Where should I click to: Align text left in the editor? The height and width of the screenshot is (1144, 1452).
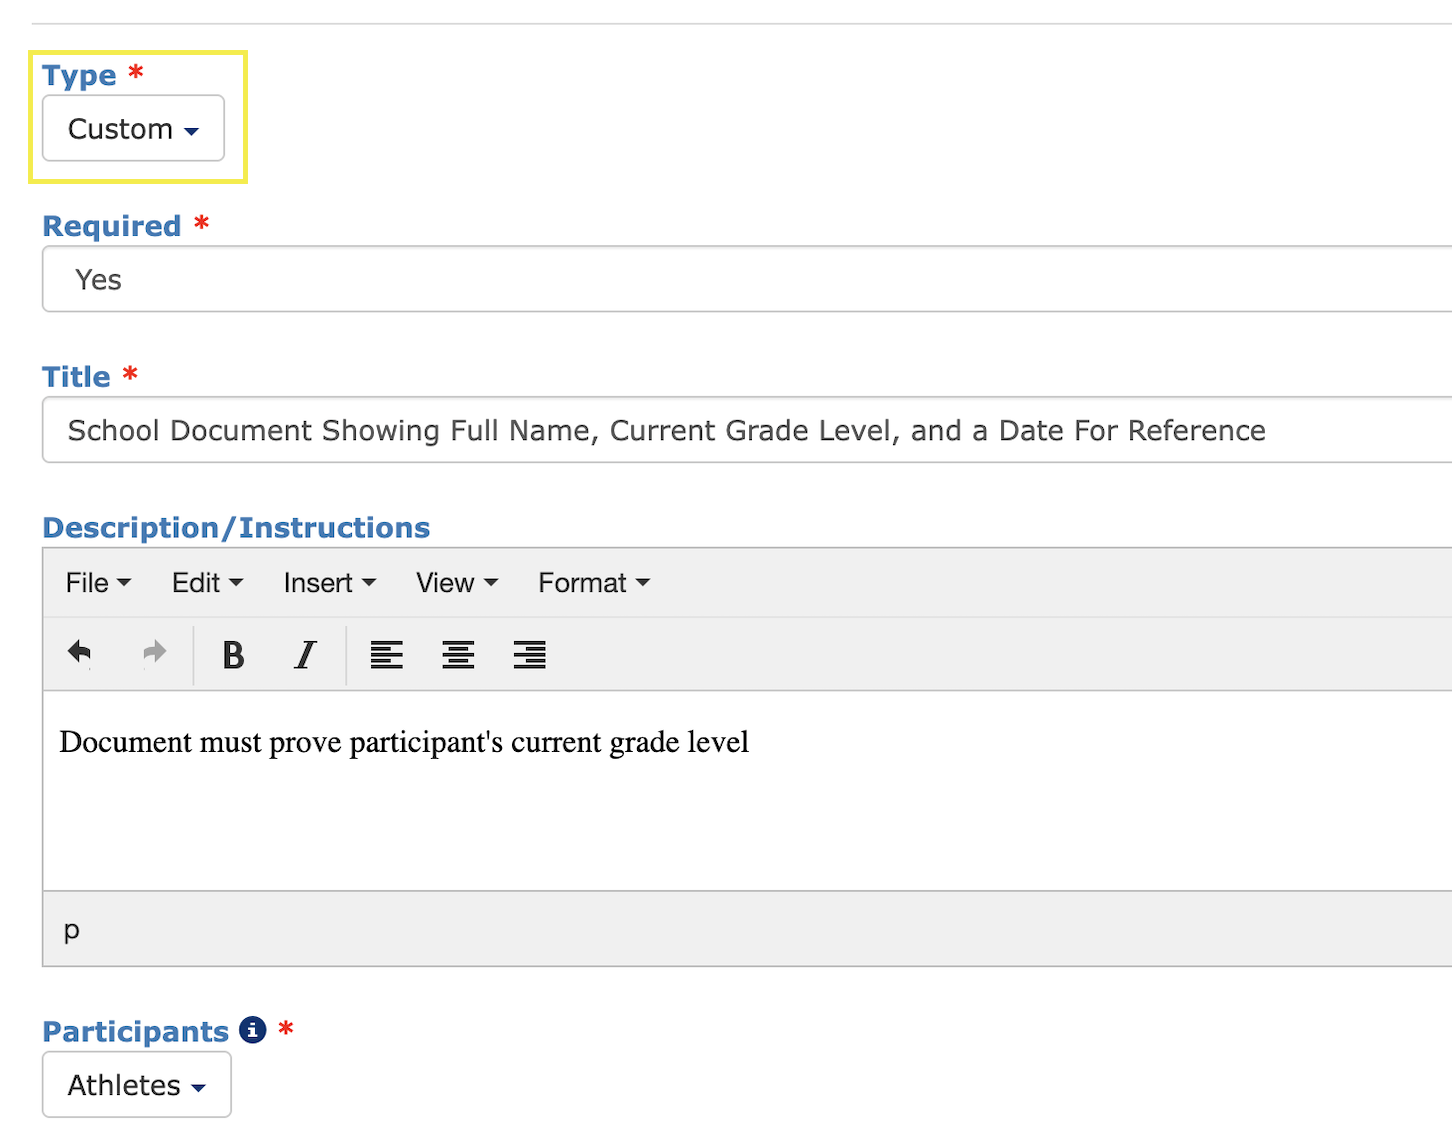(x=386, y=655)
